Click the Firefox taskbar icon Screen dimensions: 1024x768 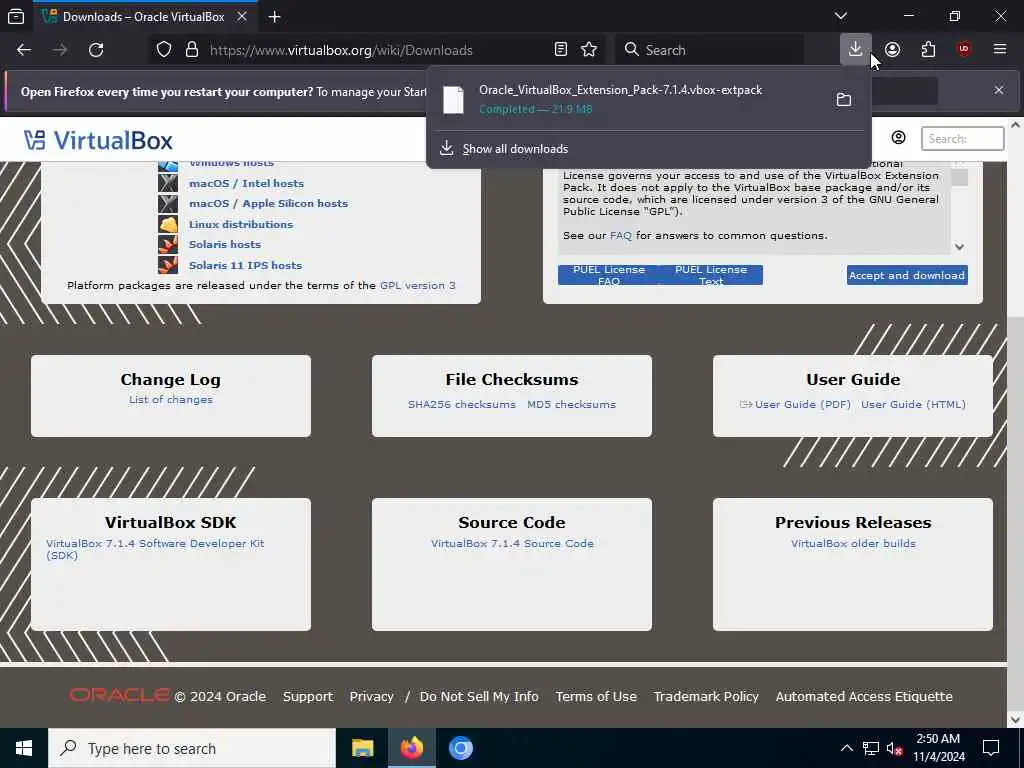[x=412, y=748]
